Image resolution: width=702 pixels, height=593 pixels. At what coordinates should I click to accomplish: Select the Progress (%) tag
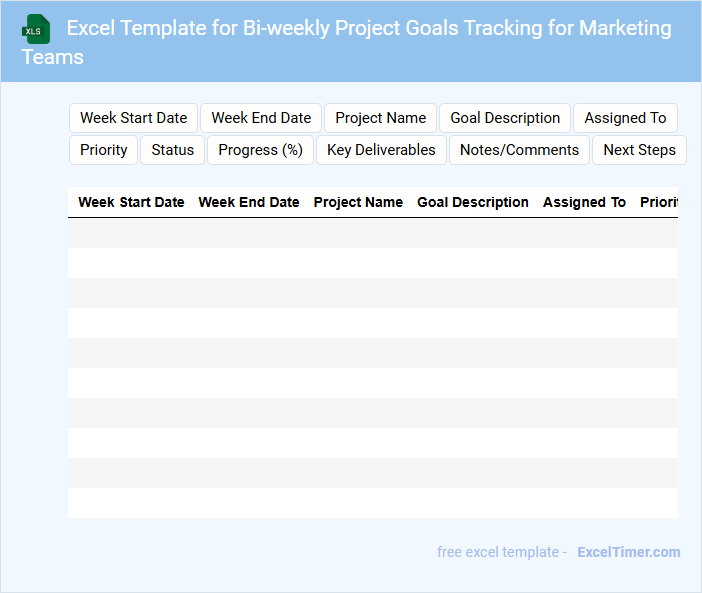tap(260, 150)
